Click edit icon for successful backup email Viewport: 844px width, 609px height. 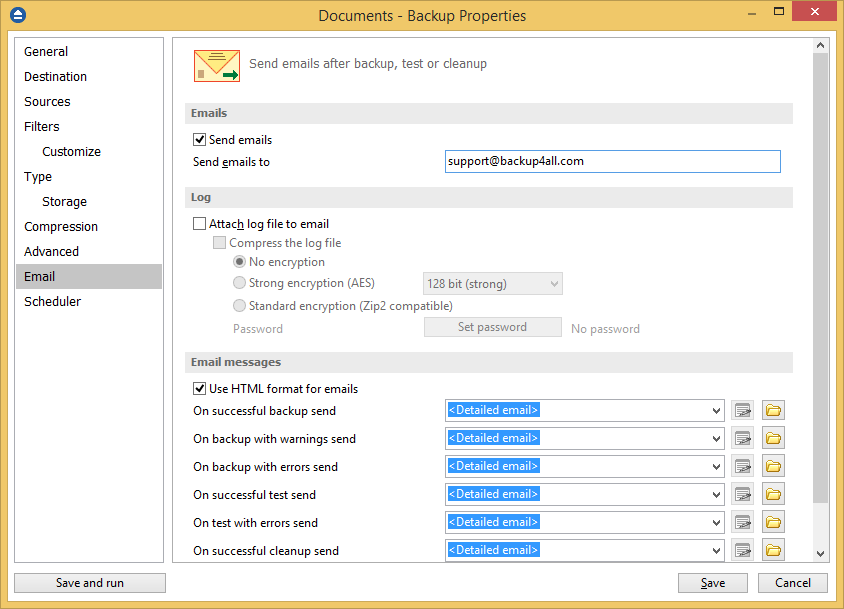tap(742, 410)
